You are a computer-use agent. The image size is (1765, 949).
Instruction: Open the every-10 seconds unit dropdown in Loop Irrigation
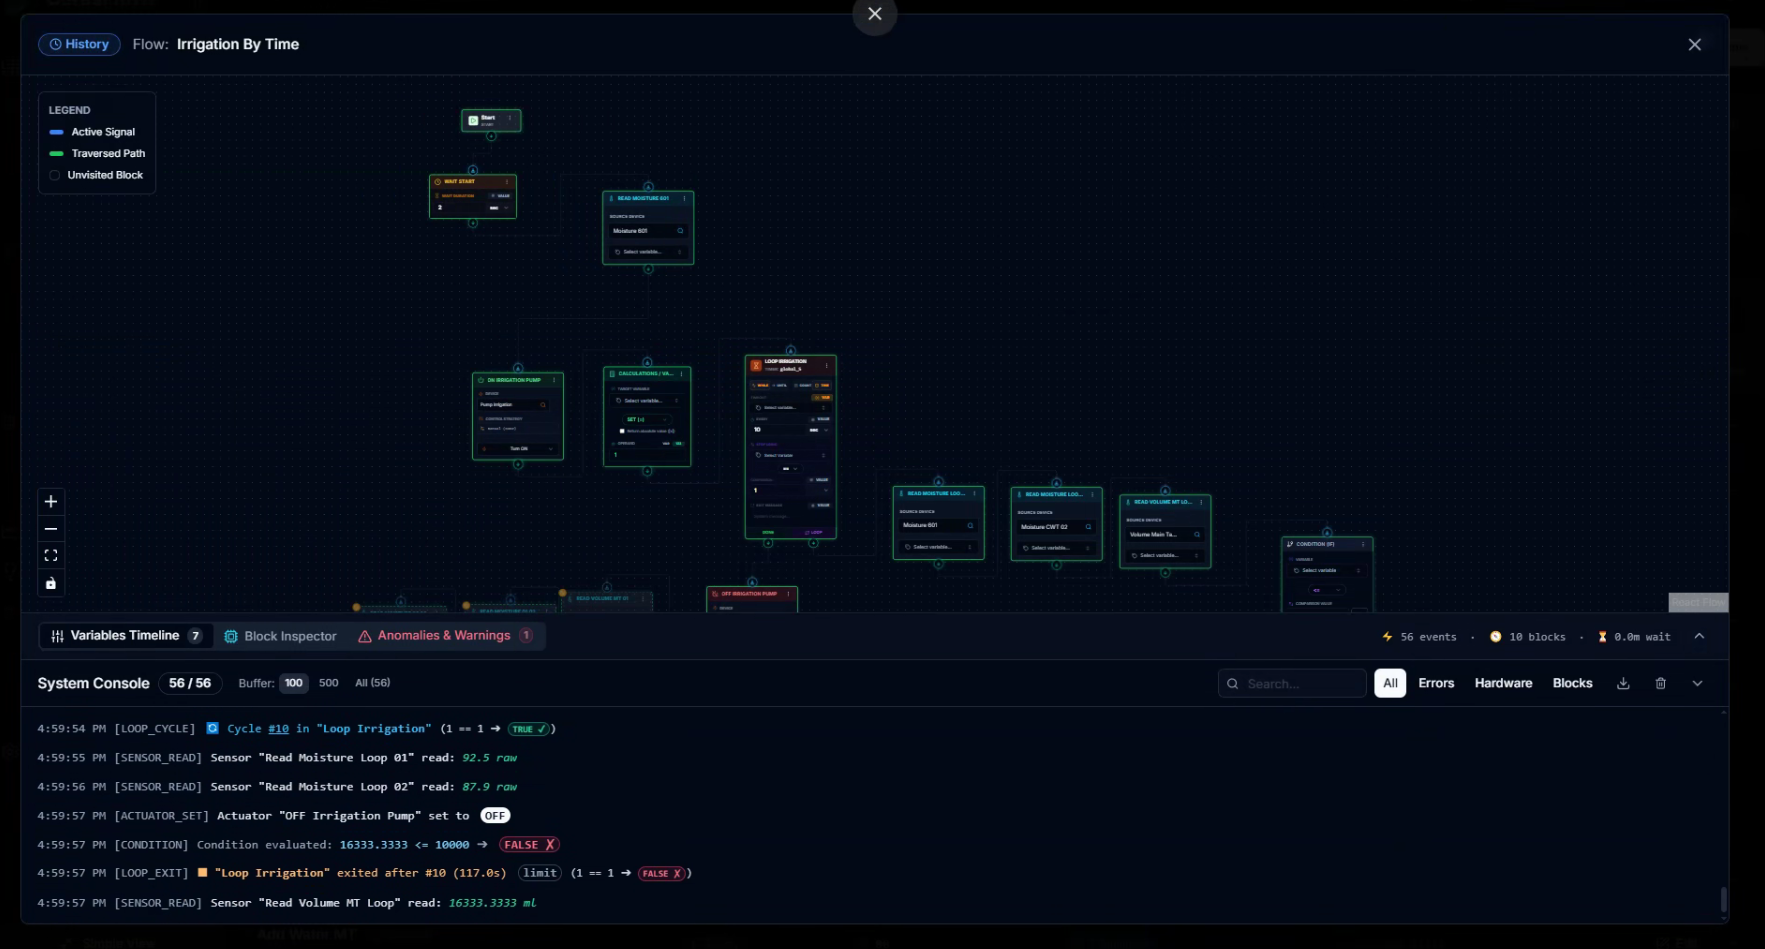[819, 430]
